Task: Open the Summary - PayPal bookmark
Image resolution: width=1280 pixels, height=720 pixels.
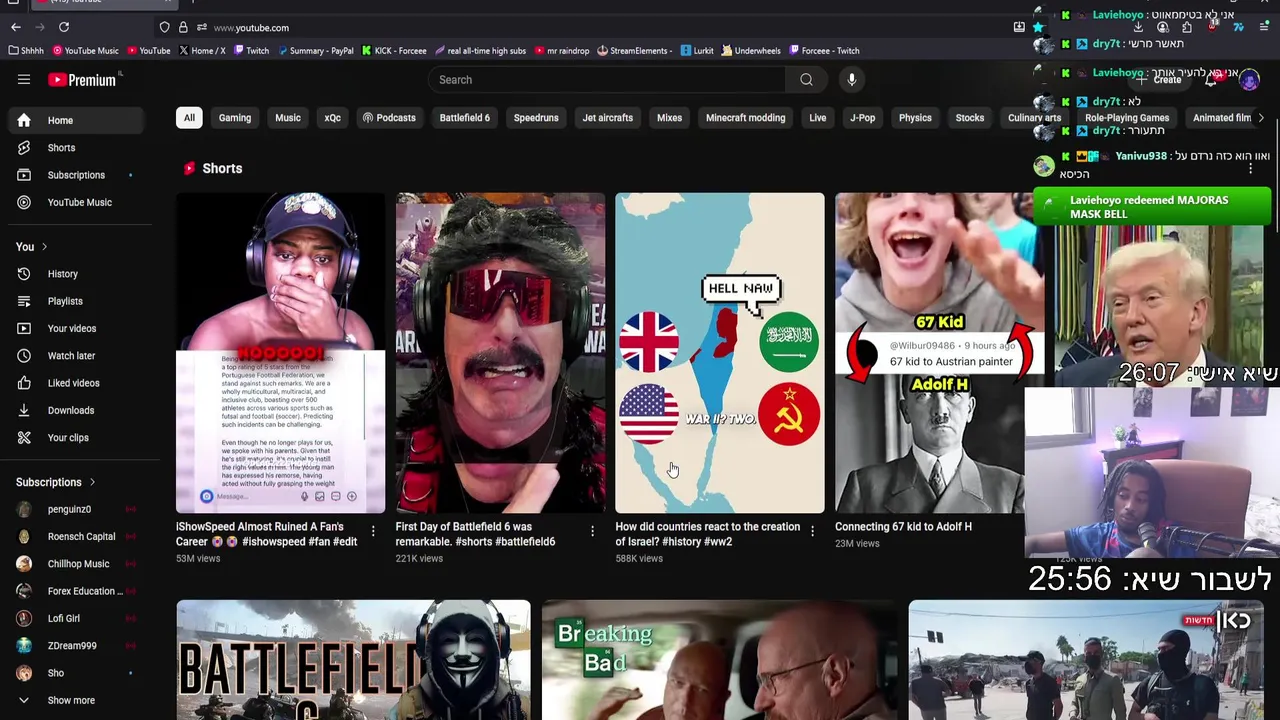Action: [x=315, y=51]
